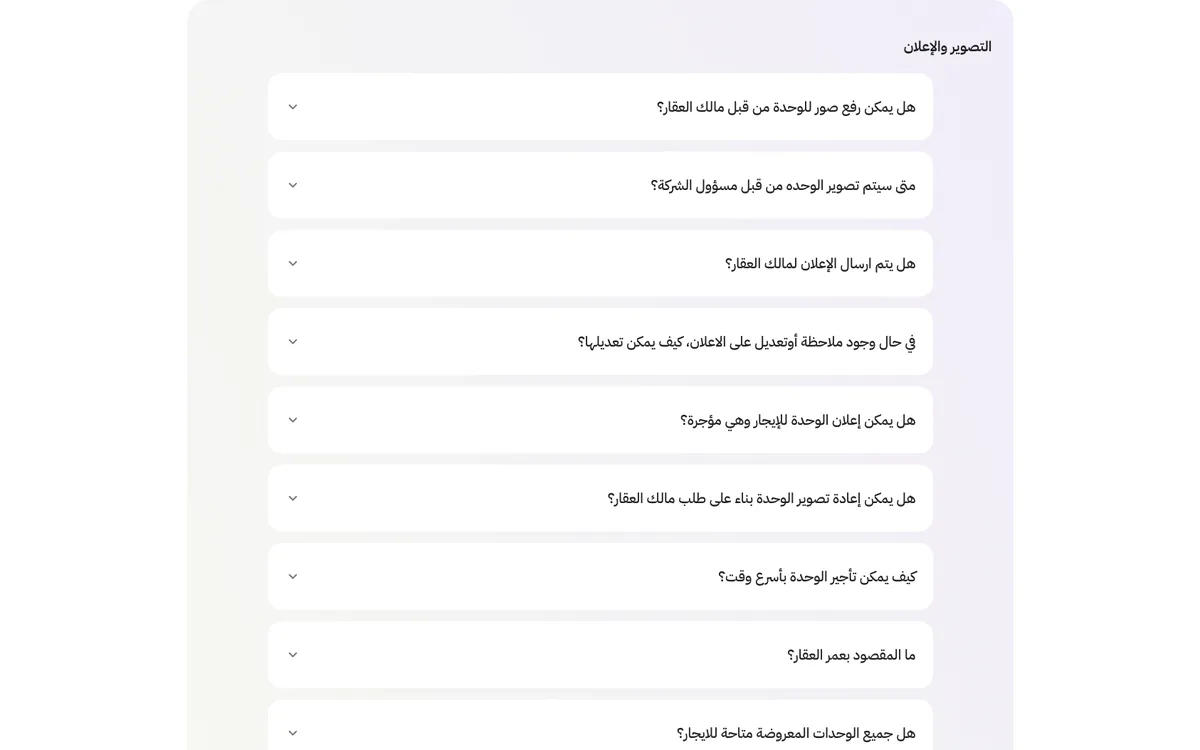
Task: Expand 'هل يمكن إعلان الوحدة للإيجار وهي مؤجرة؟'
Action: [x=600, y=420]
